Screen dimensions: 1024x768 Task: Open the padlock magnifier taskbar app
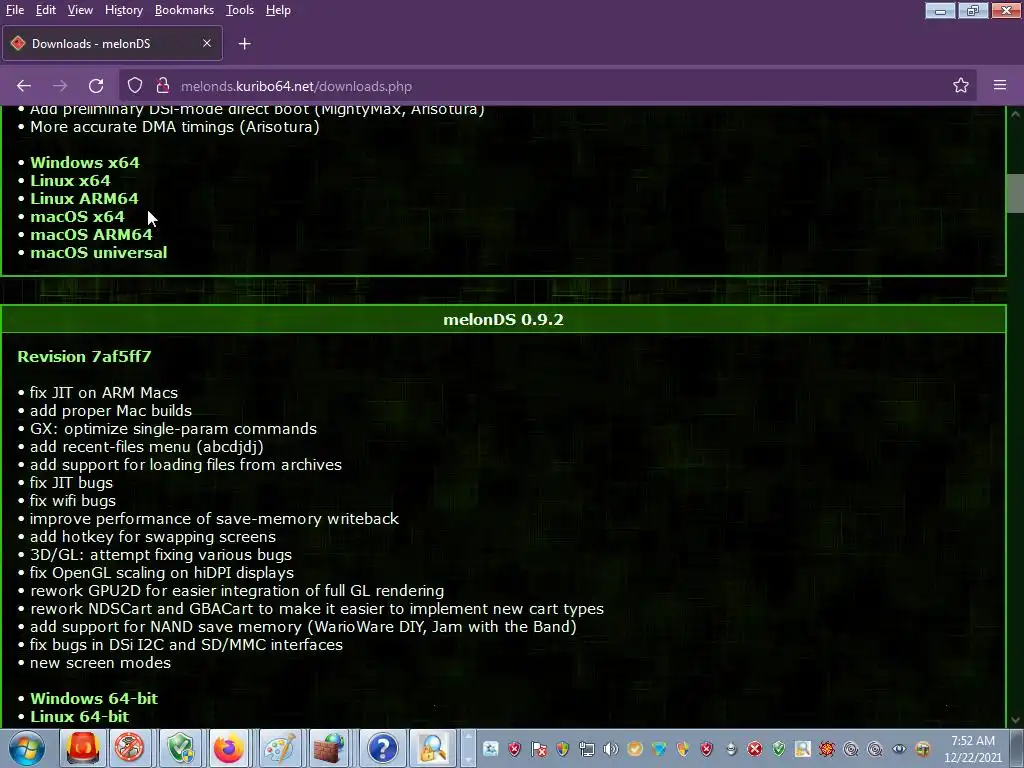(432, 748)
